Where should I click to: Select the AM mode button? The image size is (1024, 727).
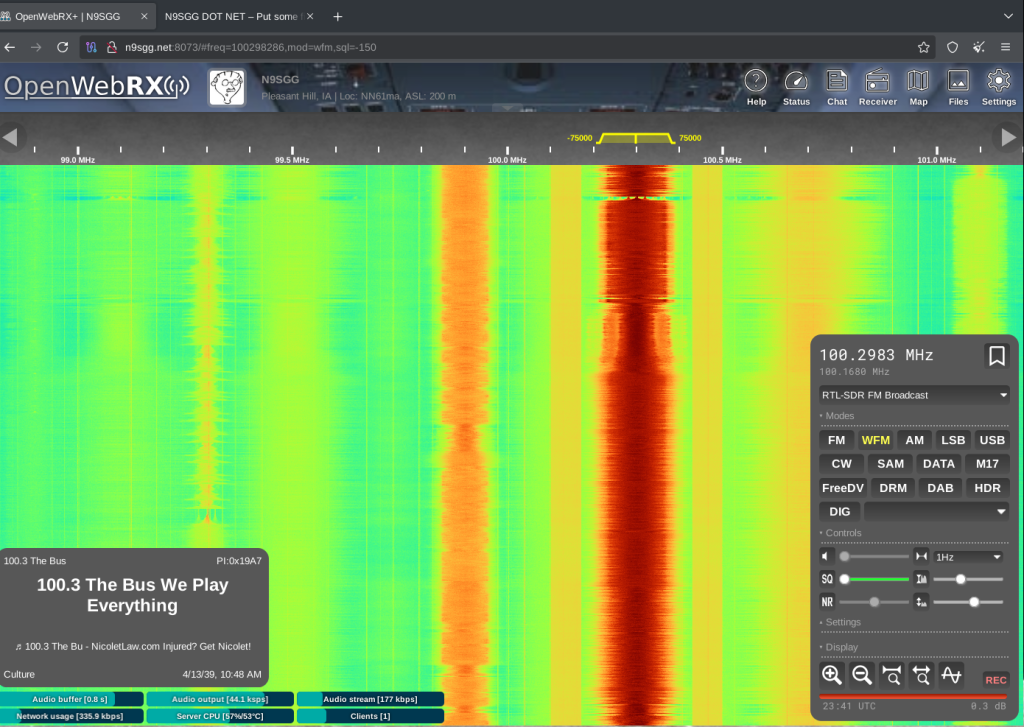[x=914, y=440]
